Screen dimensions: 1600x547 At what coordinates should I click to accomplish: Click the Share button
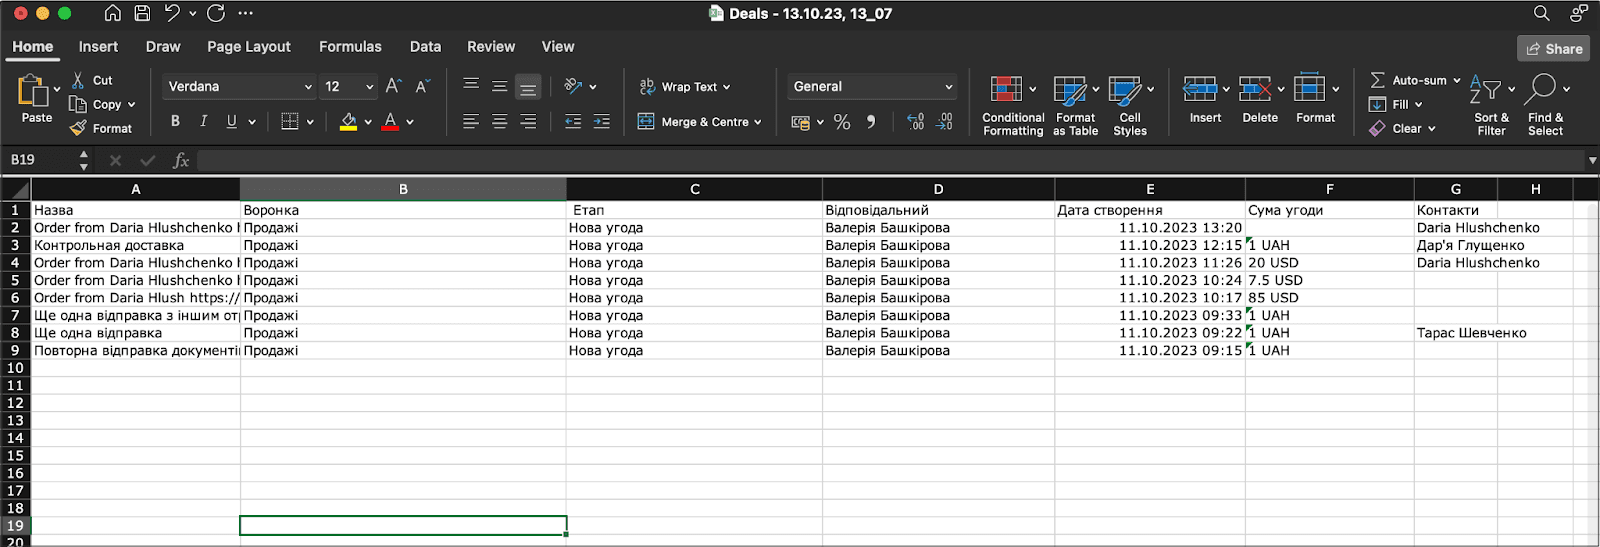[x=1553, y=48]
